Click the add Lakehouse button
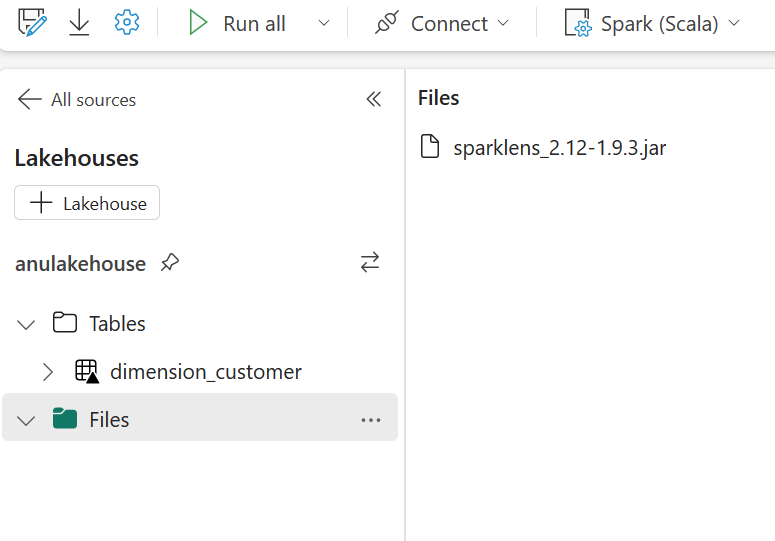The image size is (775, 541). click(87, 203)
